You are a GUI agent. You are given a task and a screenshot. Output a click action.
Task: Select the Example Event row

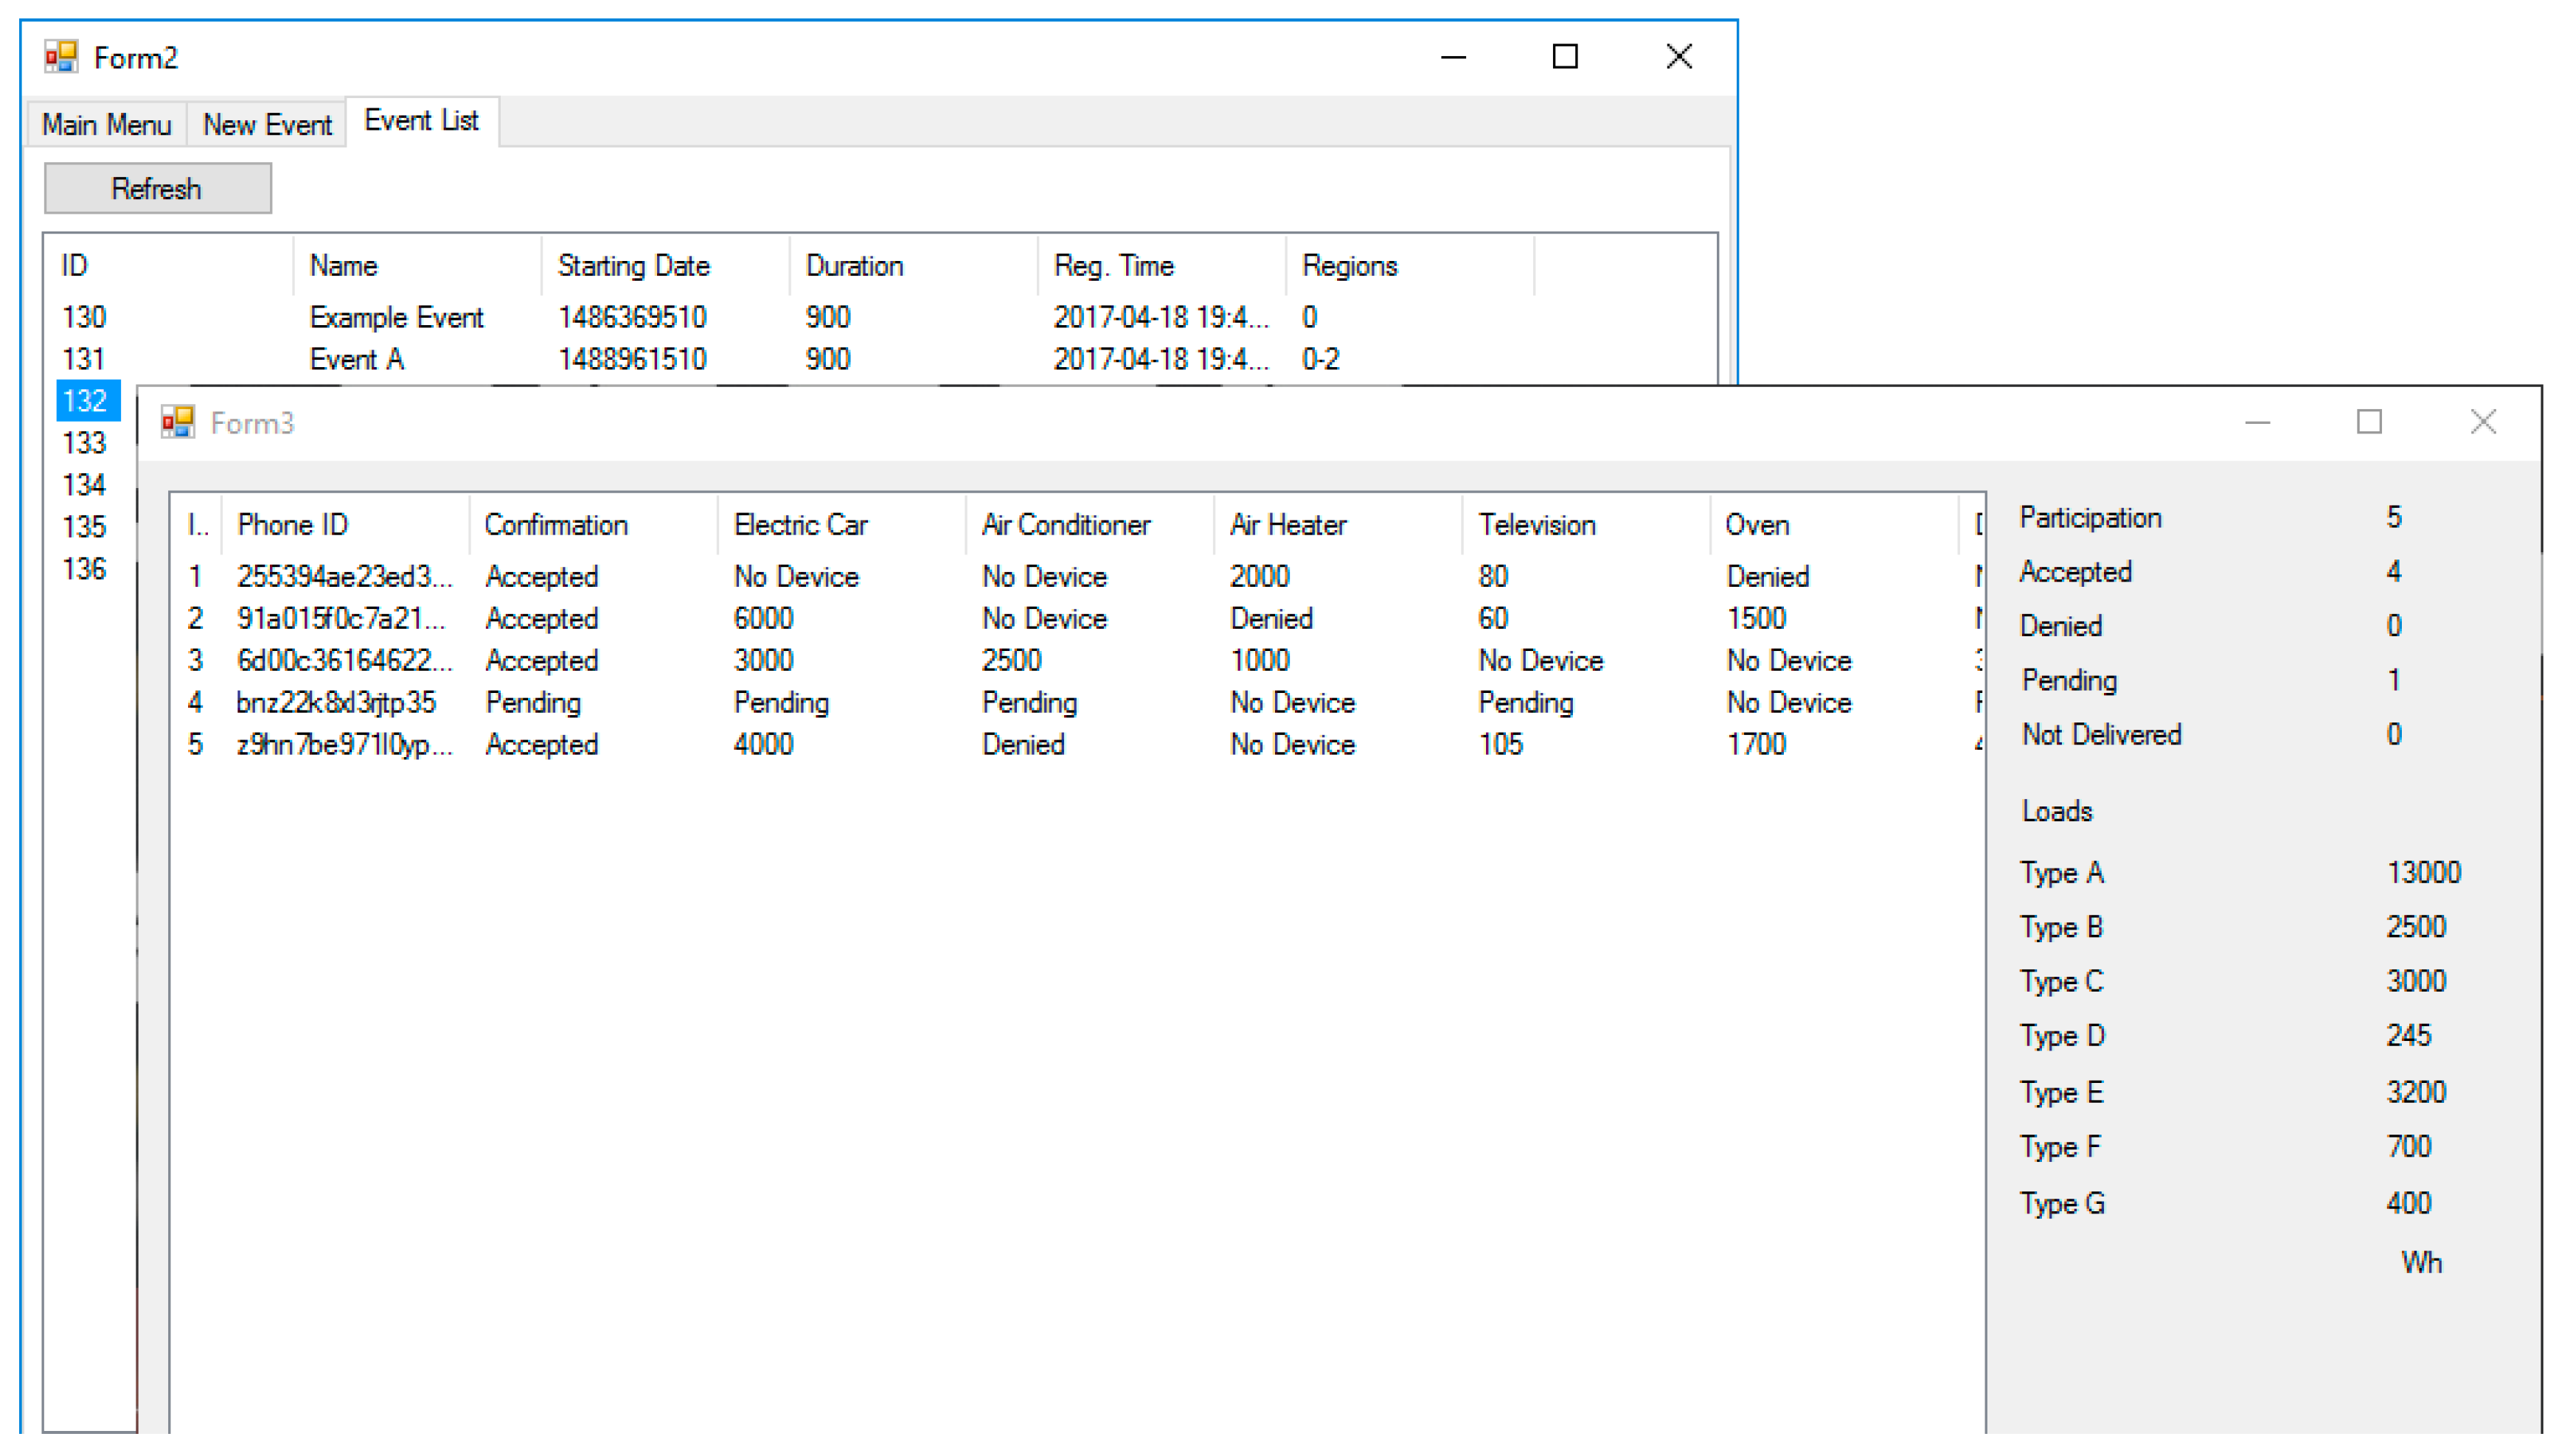click(396, 317)
